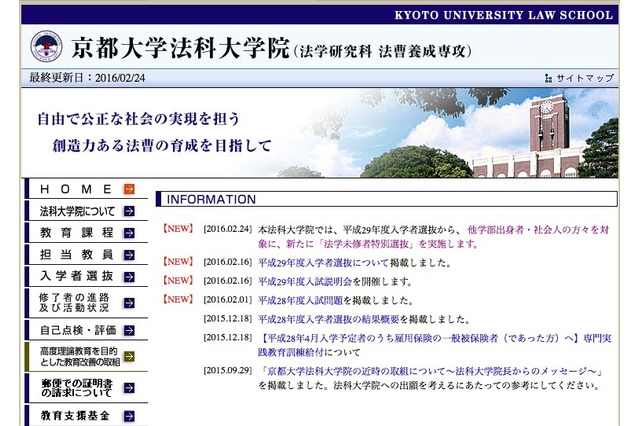Click the INFORMATION section heading
The image size is (640, 426).
211,199
